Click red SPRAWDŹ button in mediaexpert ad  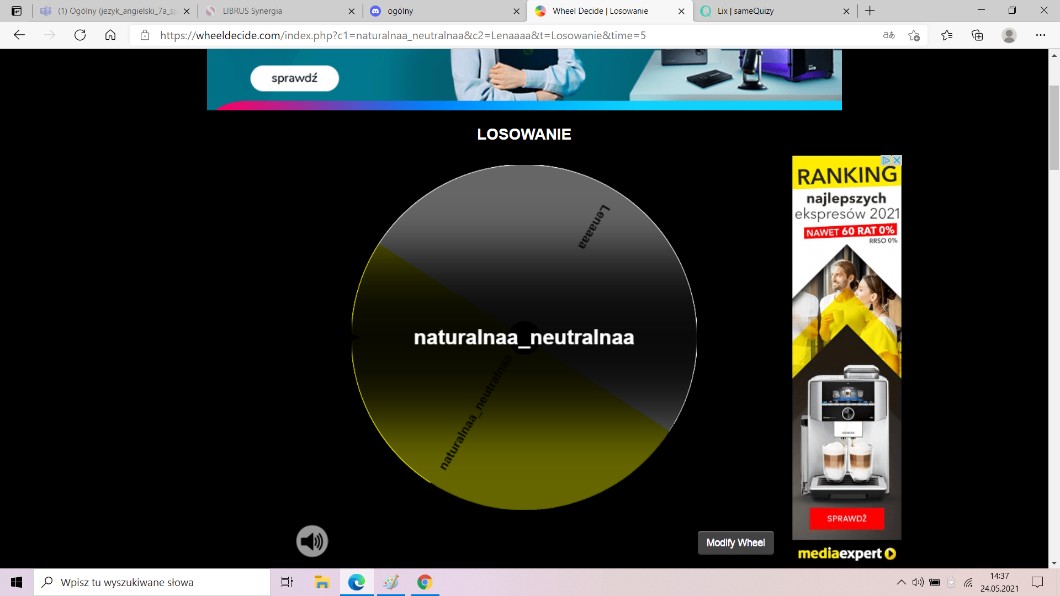(x=846, y=519)
